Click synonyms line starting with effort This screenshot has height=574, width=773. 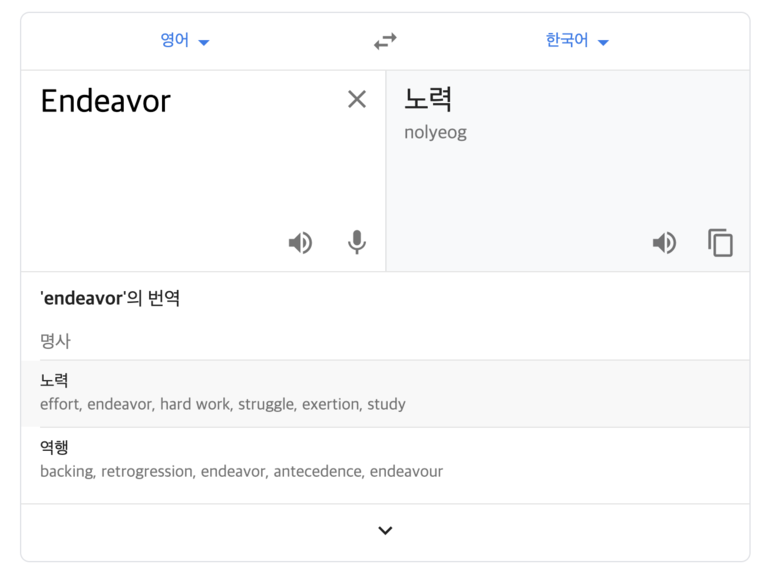[x=223, y=404]
